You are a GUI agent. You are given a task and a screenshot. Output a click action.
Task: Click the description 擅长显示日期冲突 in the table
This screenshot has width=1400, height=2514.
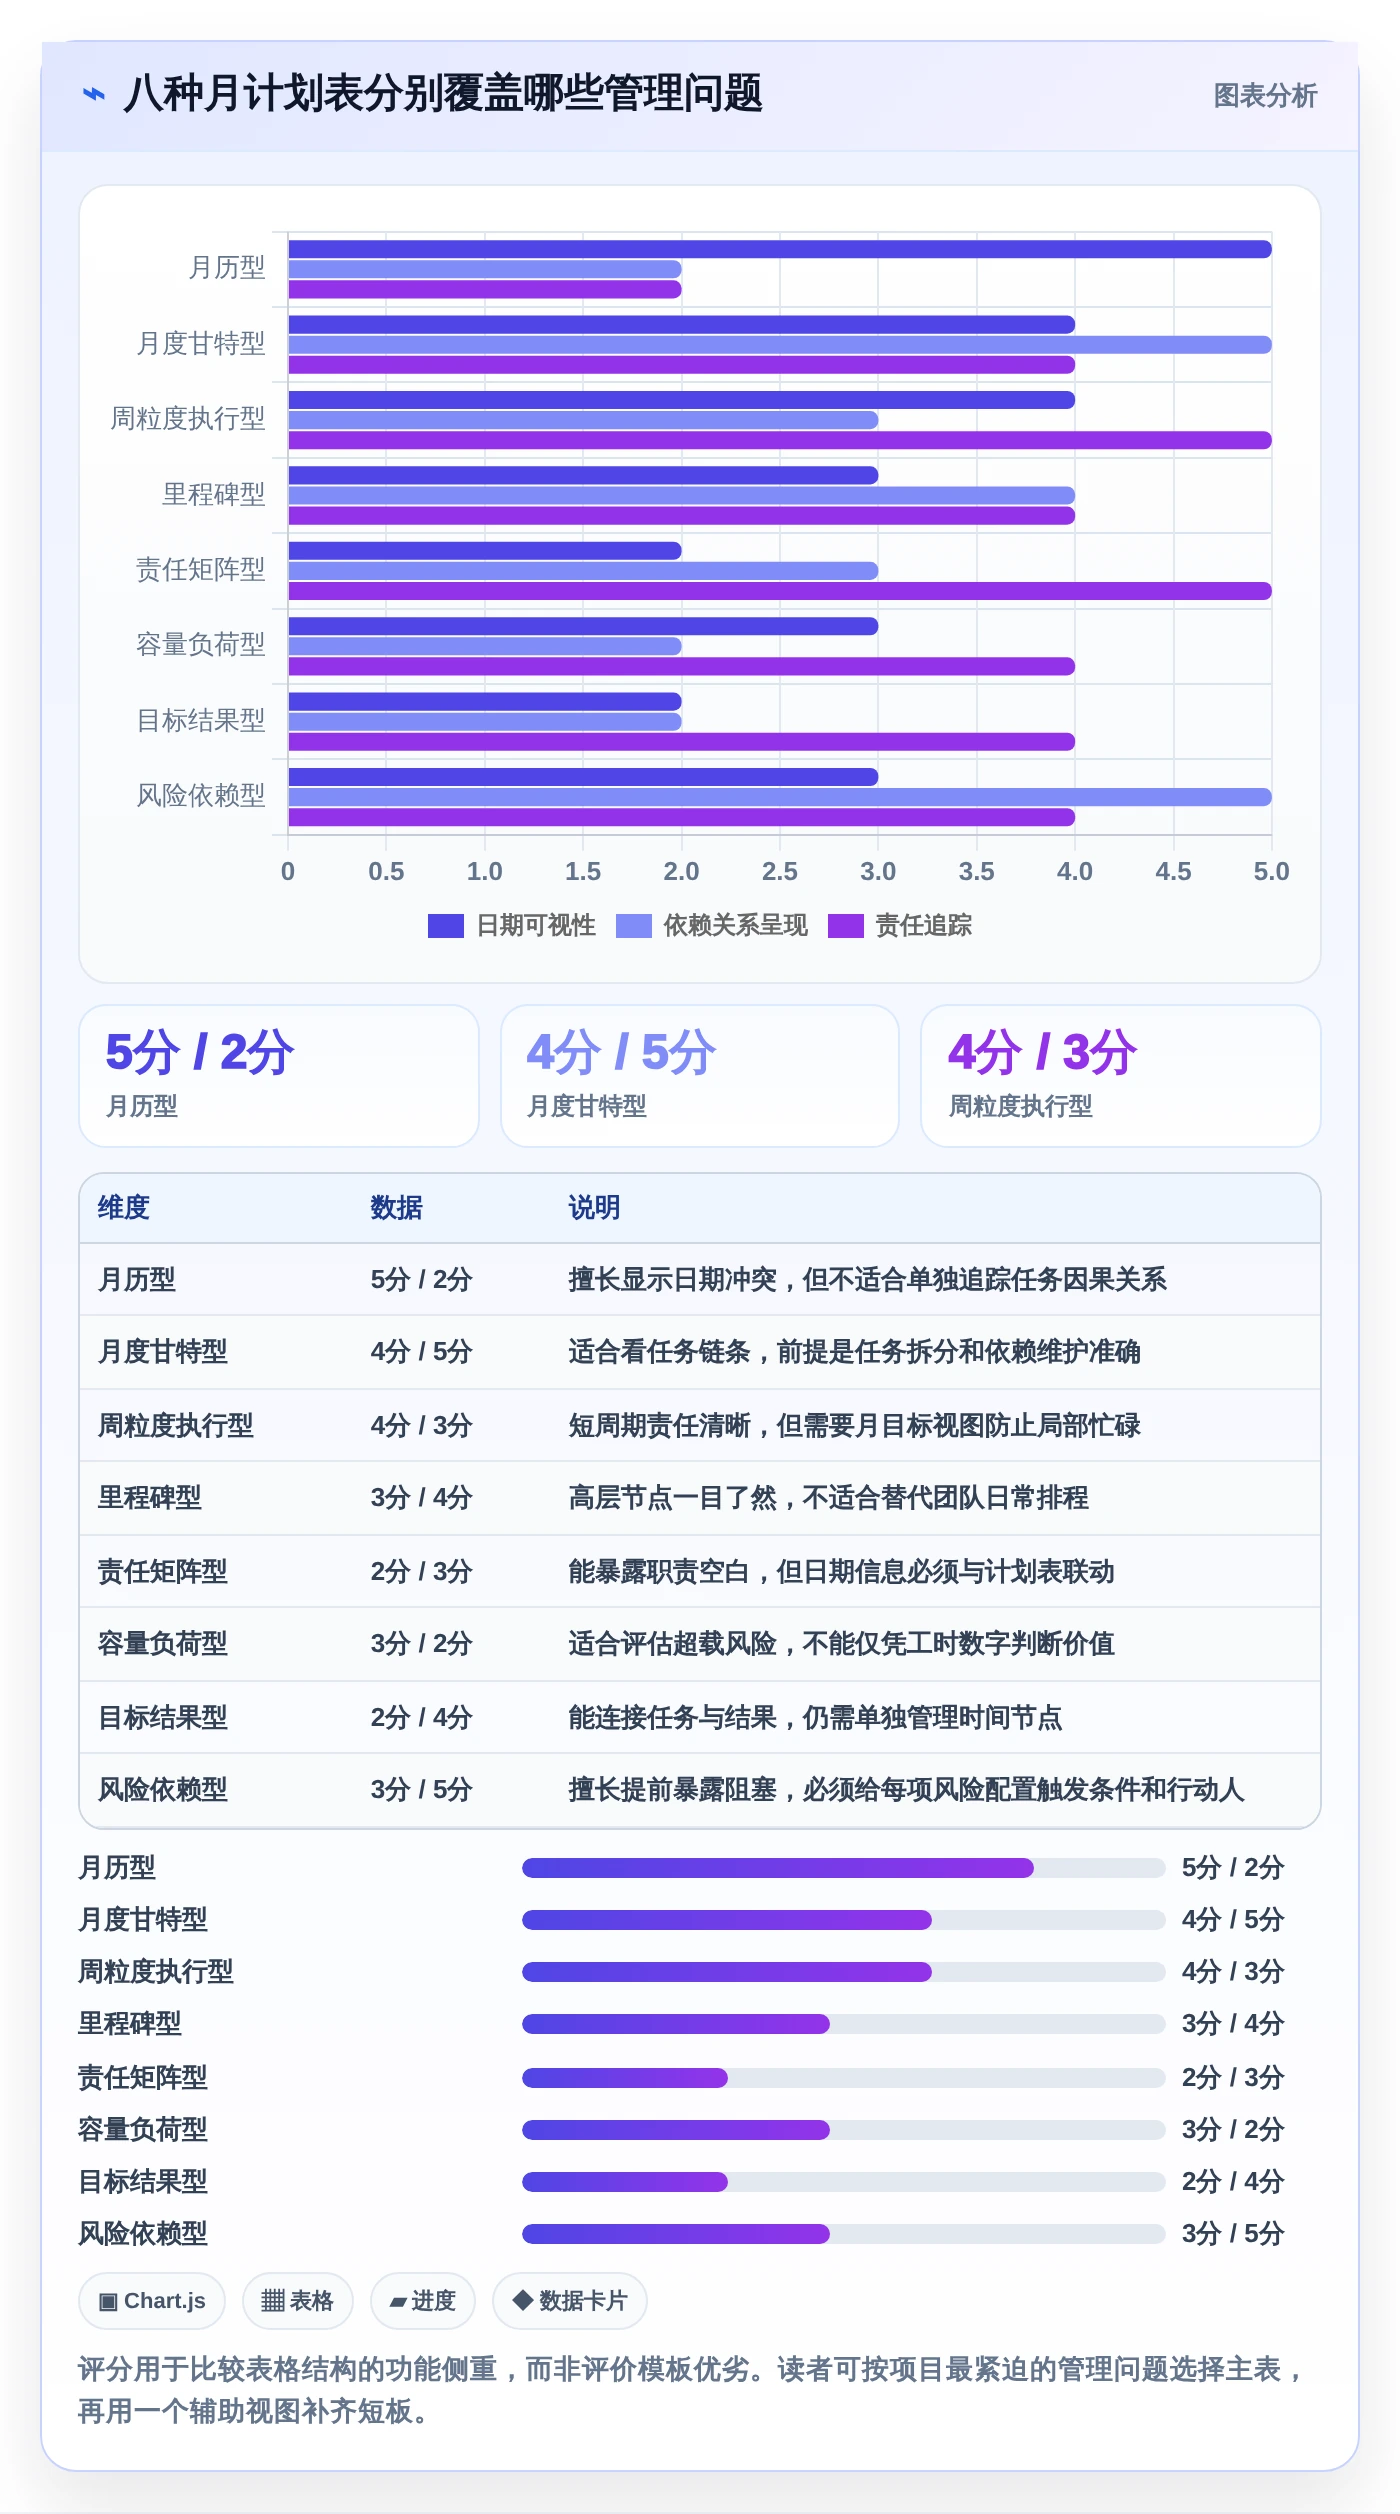pyautogui.click(x=867, y=1279)
